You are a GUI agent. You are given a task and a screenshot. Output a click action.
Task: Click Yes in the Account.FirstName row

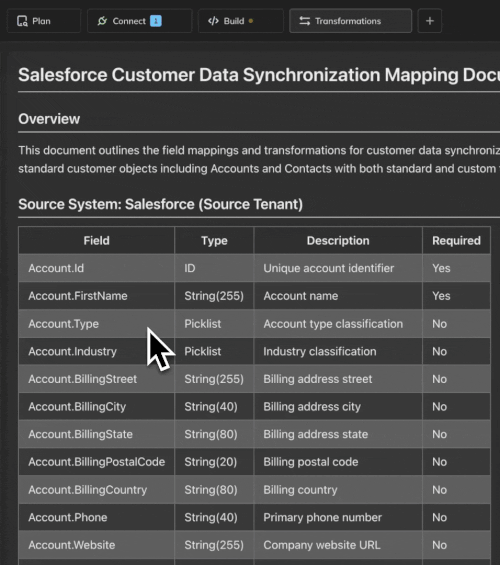click(x=456, y=296)
